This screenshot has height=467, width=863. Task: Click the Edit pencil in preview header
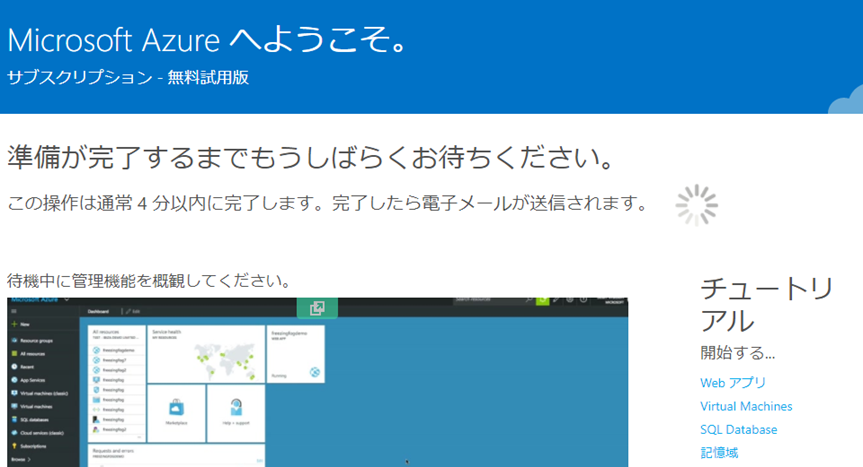click(128, 311)
